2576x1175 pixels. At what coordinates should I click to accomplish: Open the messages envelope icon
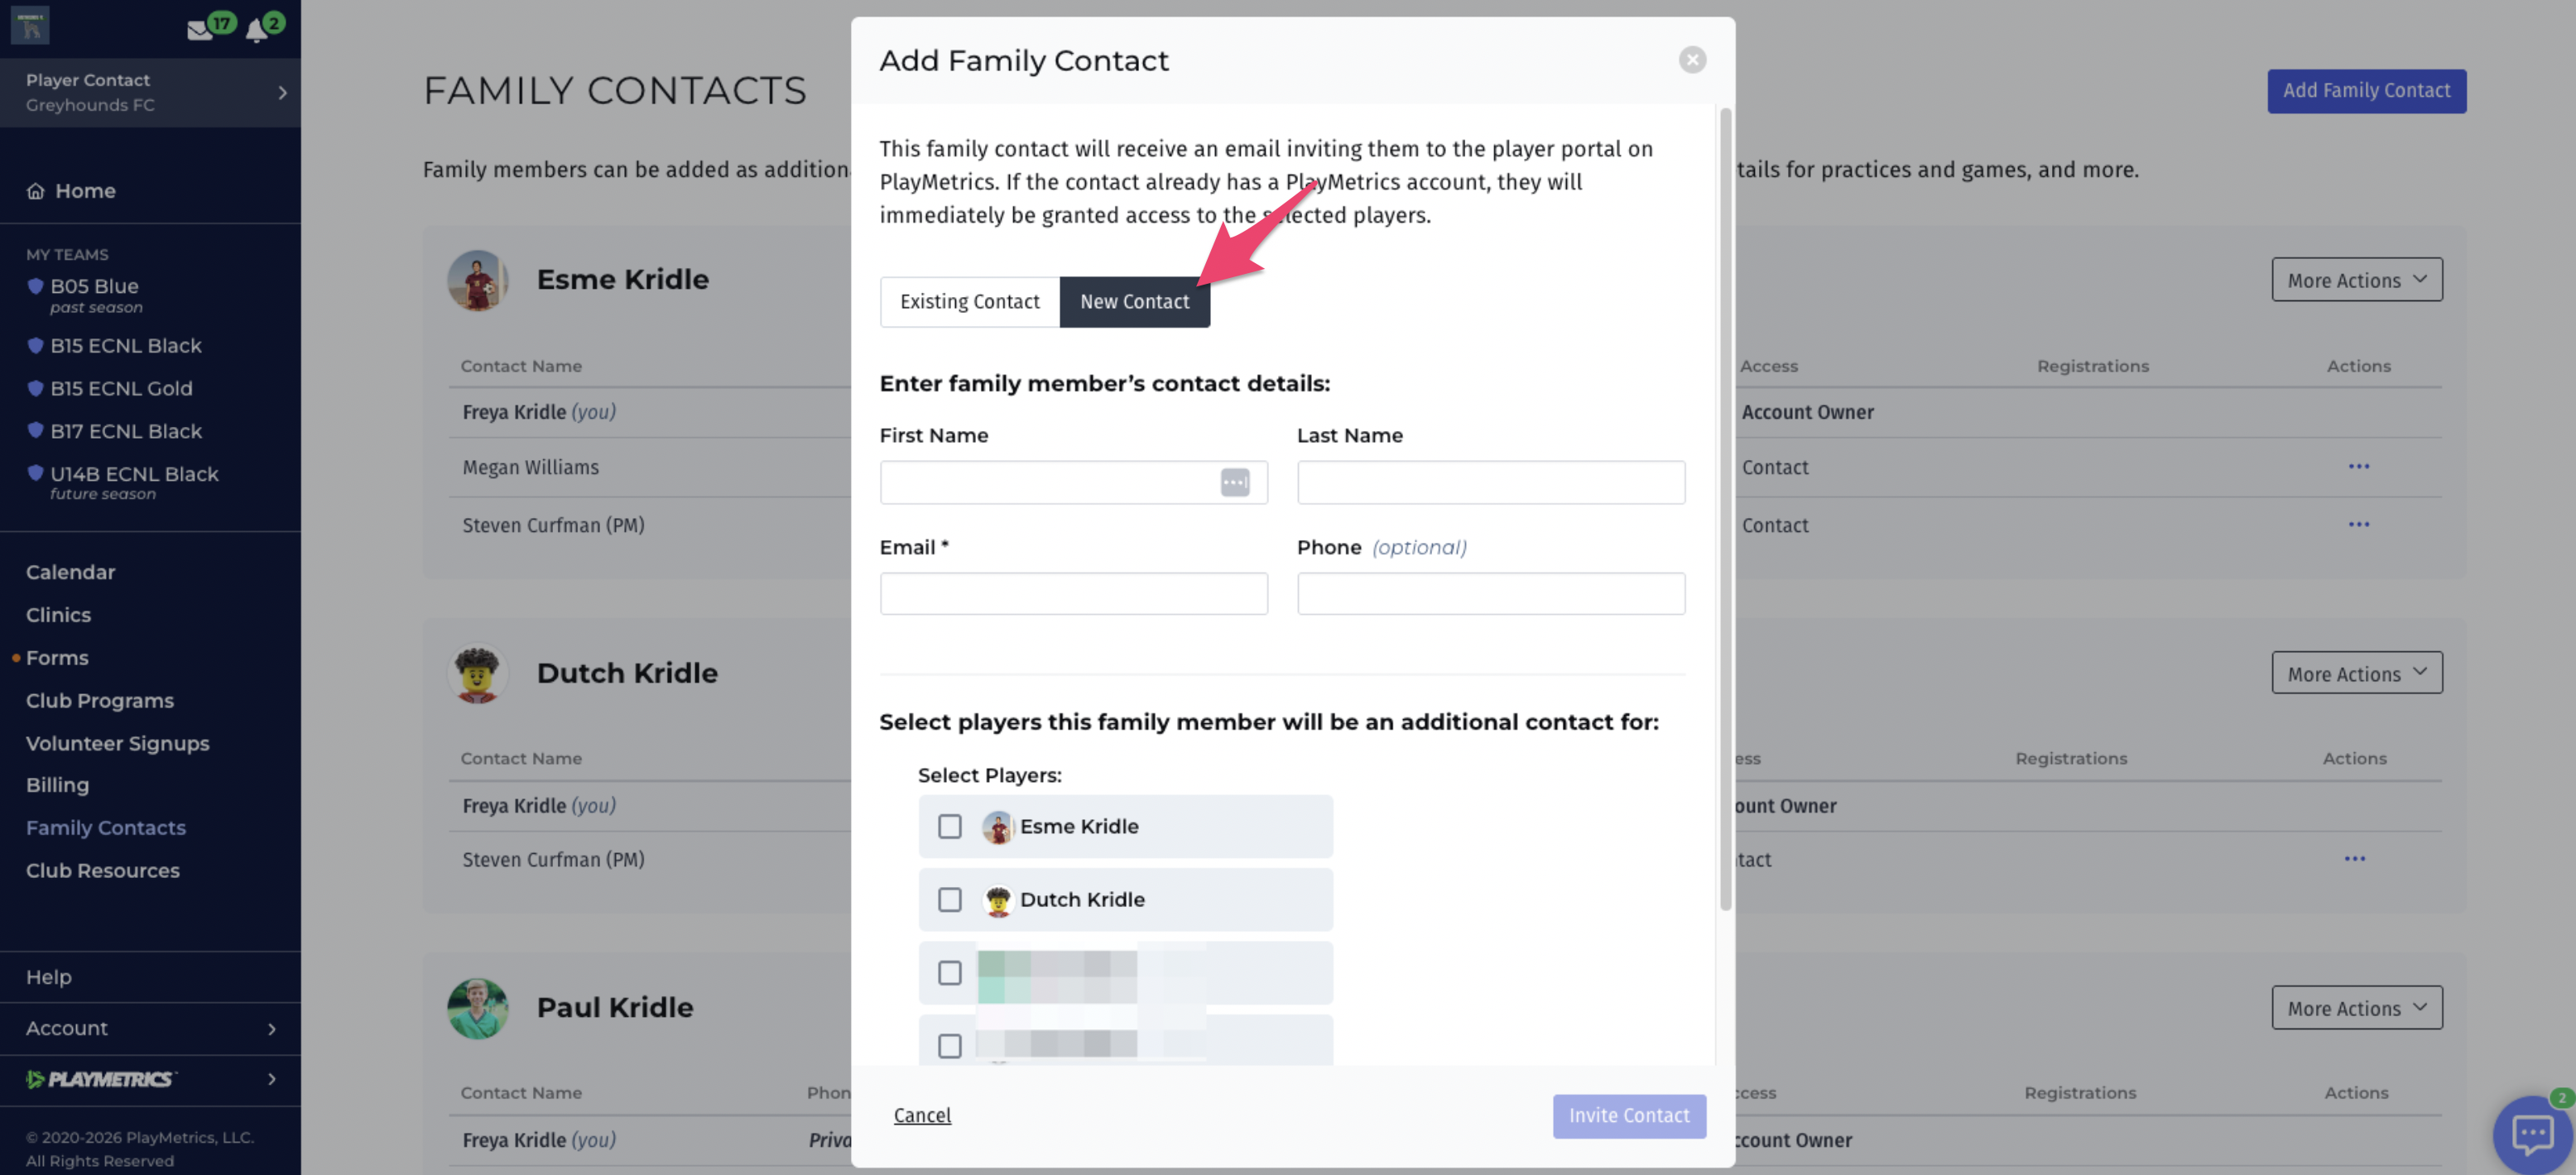[200, 30]
